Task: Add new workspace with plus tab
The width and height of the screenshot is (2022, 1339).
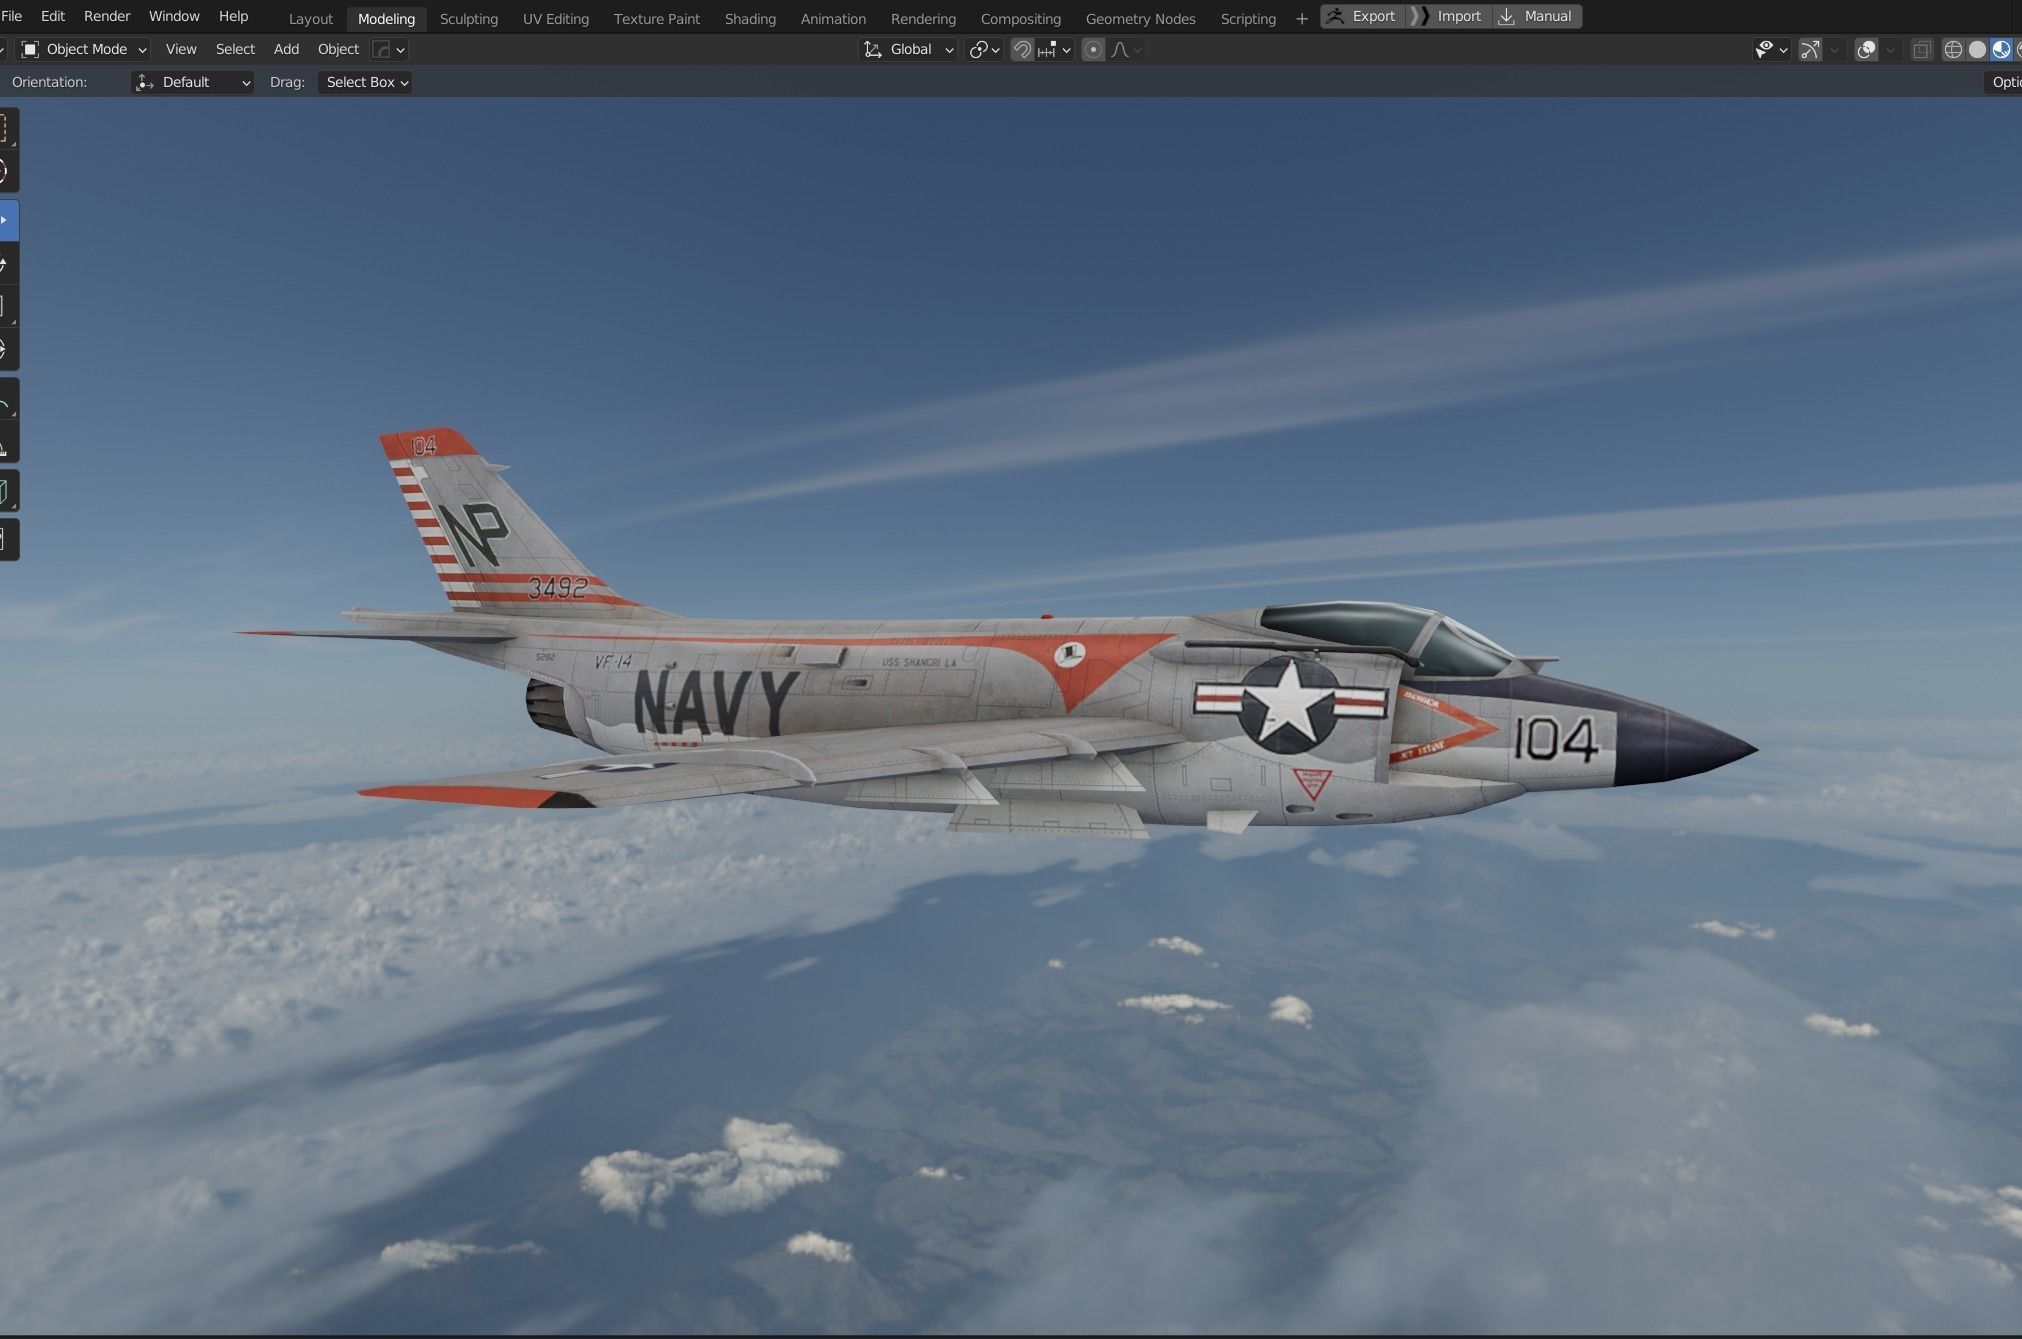Action: click(x=1301, y=18)
